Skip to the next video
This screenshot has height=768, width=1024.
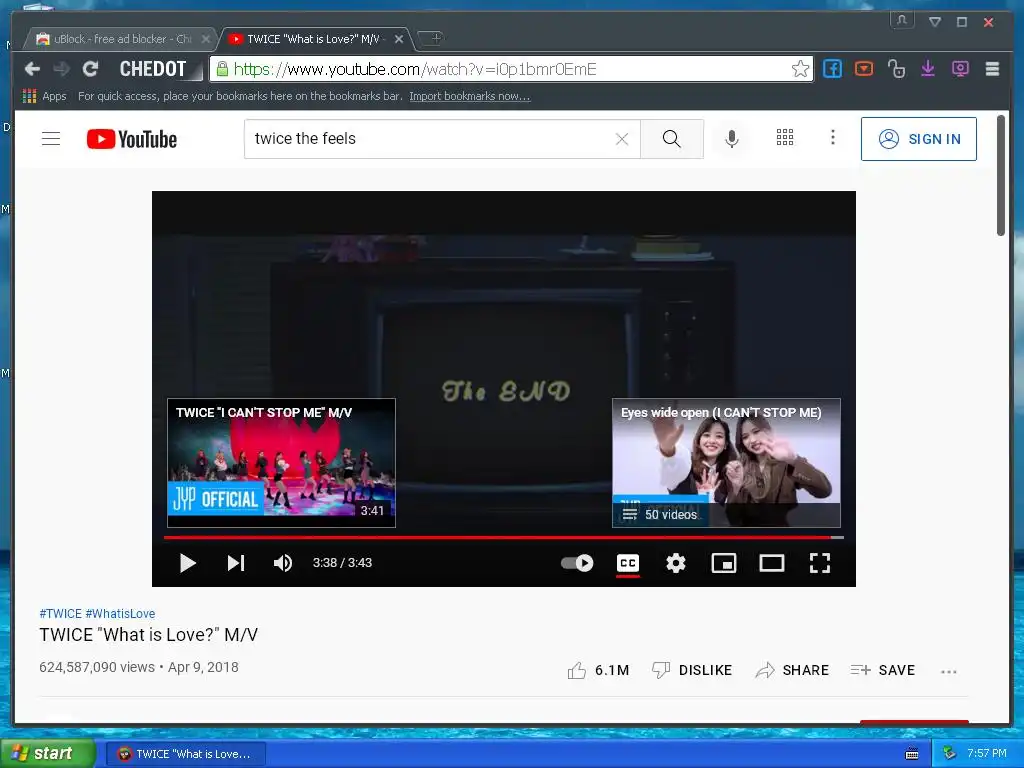click(x=236, y=563)
